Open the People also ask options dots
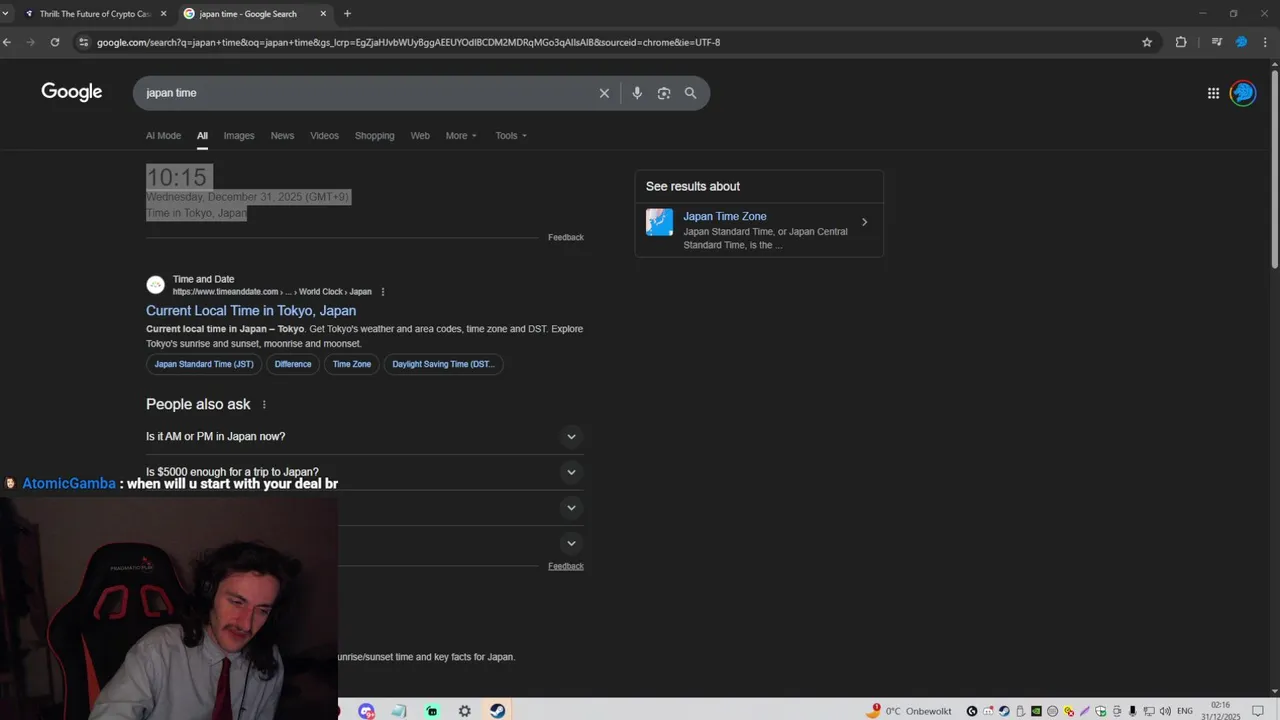 (264, 405)
